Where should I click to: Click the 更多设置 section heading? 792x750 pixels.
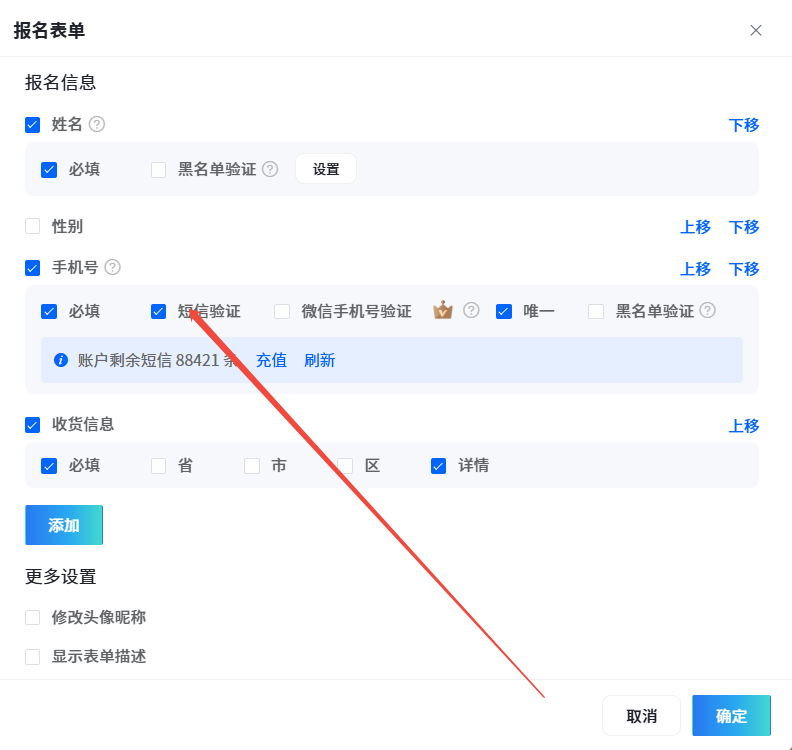pyautogui.click(x=61, y=576)
